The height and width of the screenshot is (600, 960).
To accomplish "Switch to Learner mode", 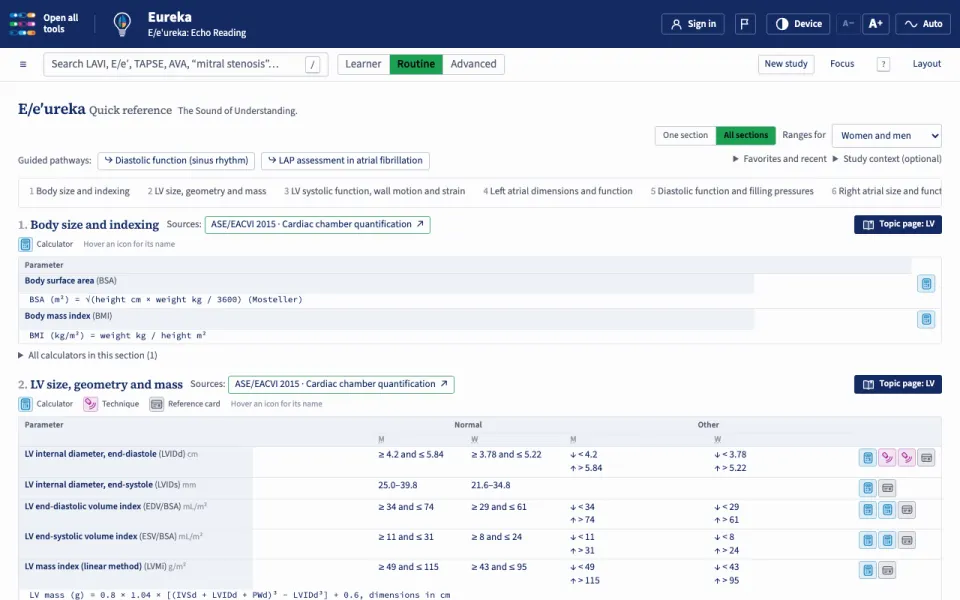I will [363, 64].
